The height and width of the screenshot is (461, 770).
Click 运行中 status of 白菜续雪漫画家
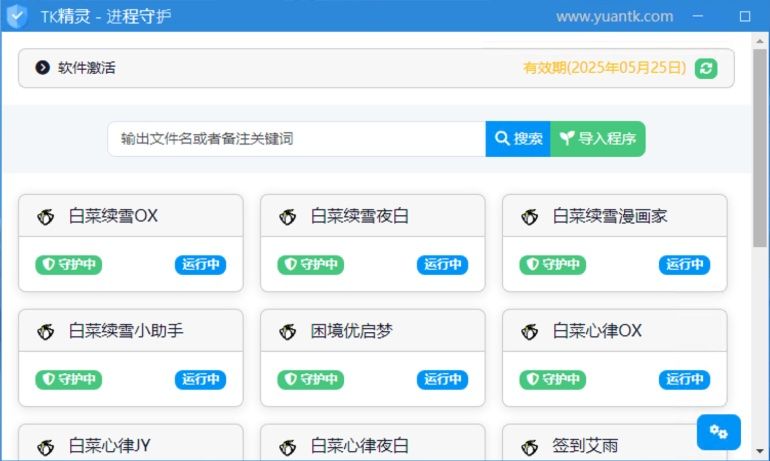click(685, 265)
